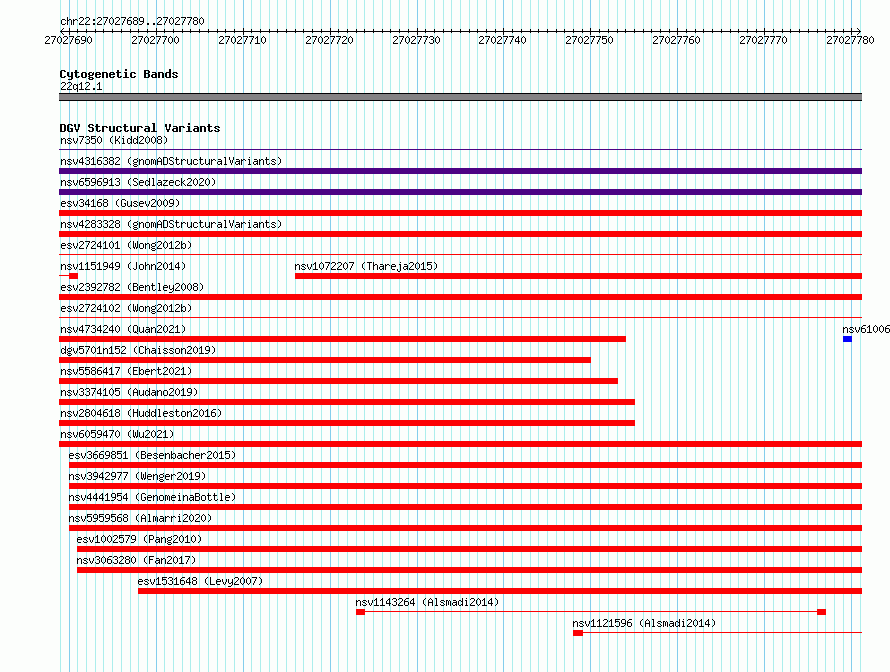Click left red block of nsv1143264
The height and width of the screenshot is (672, 890).
360,612
